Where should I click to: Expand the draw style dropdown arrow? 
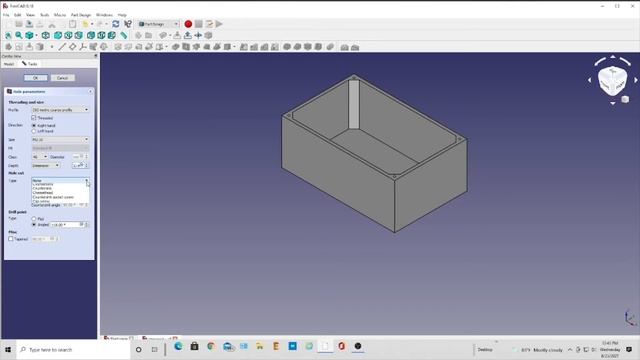click(36, 36)
